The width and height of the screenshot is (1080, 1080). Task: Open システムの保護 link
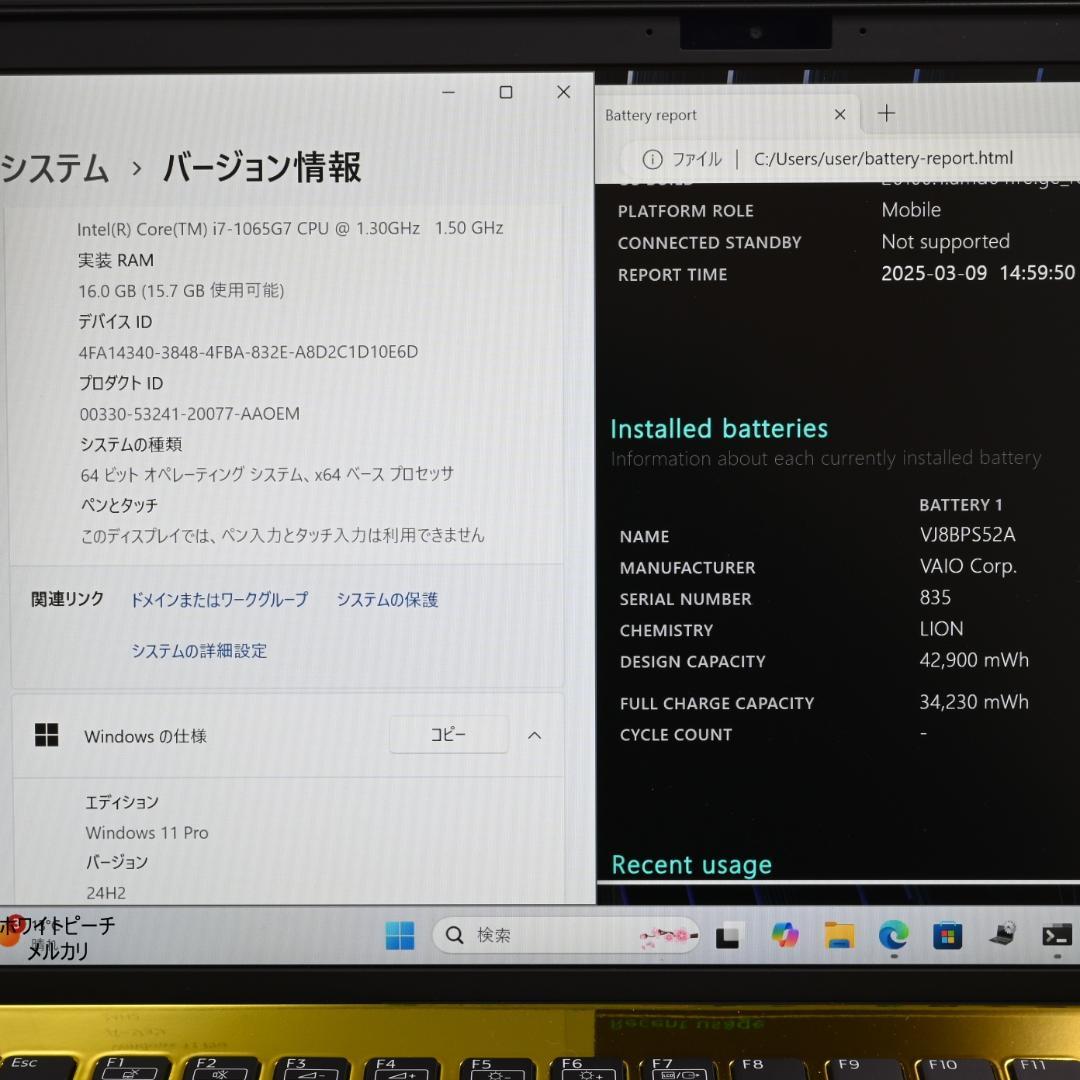click(x=387, y=599)
